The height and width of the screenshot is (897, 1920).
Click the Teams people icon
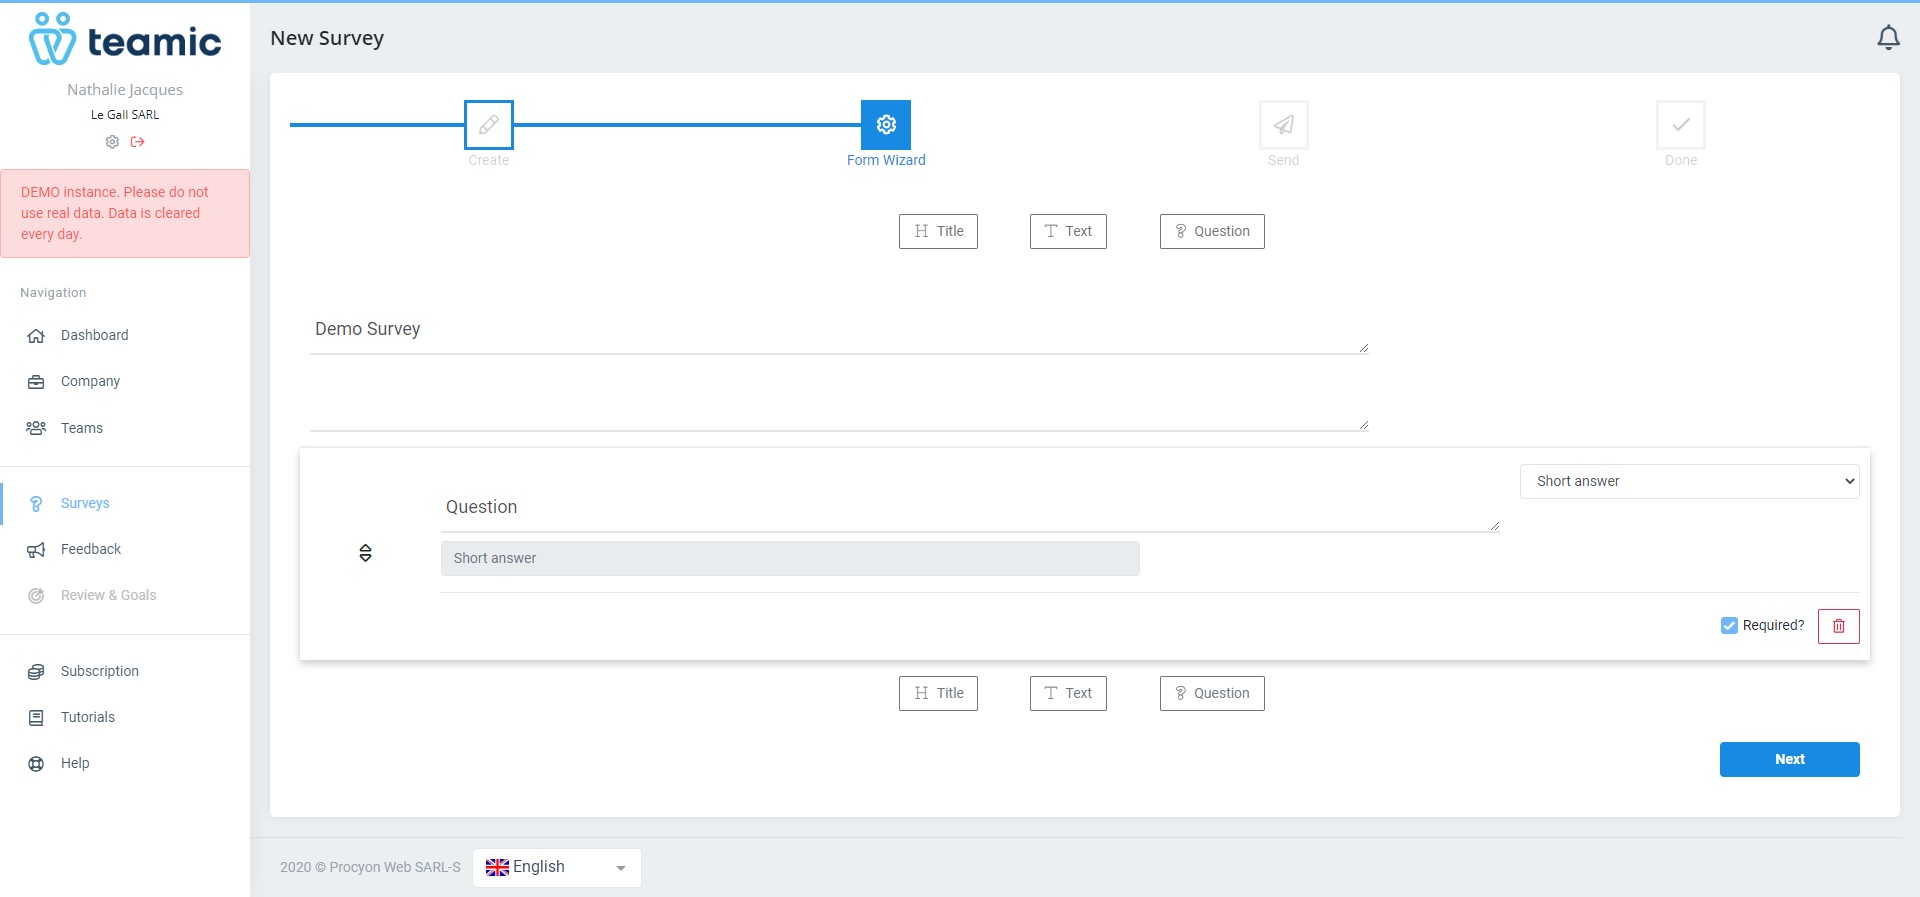click(x=36, y=428)
